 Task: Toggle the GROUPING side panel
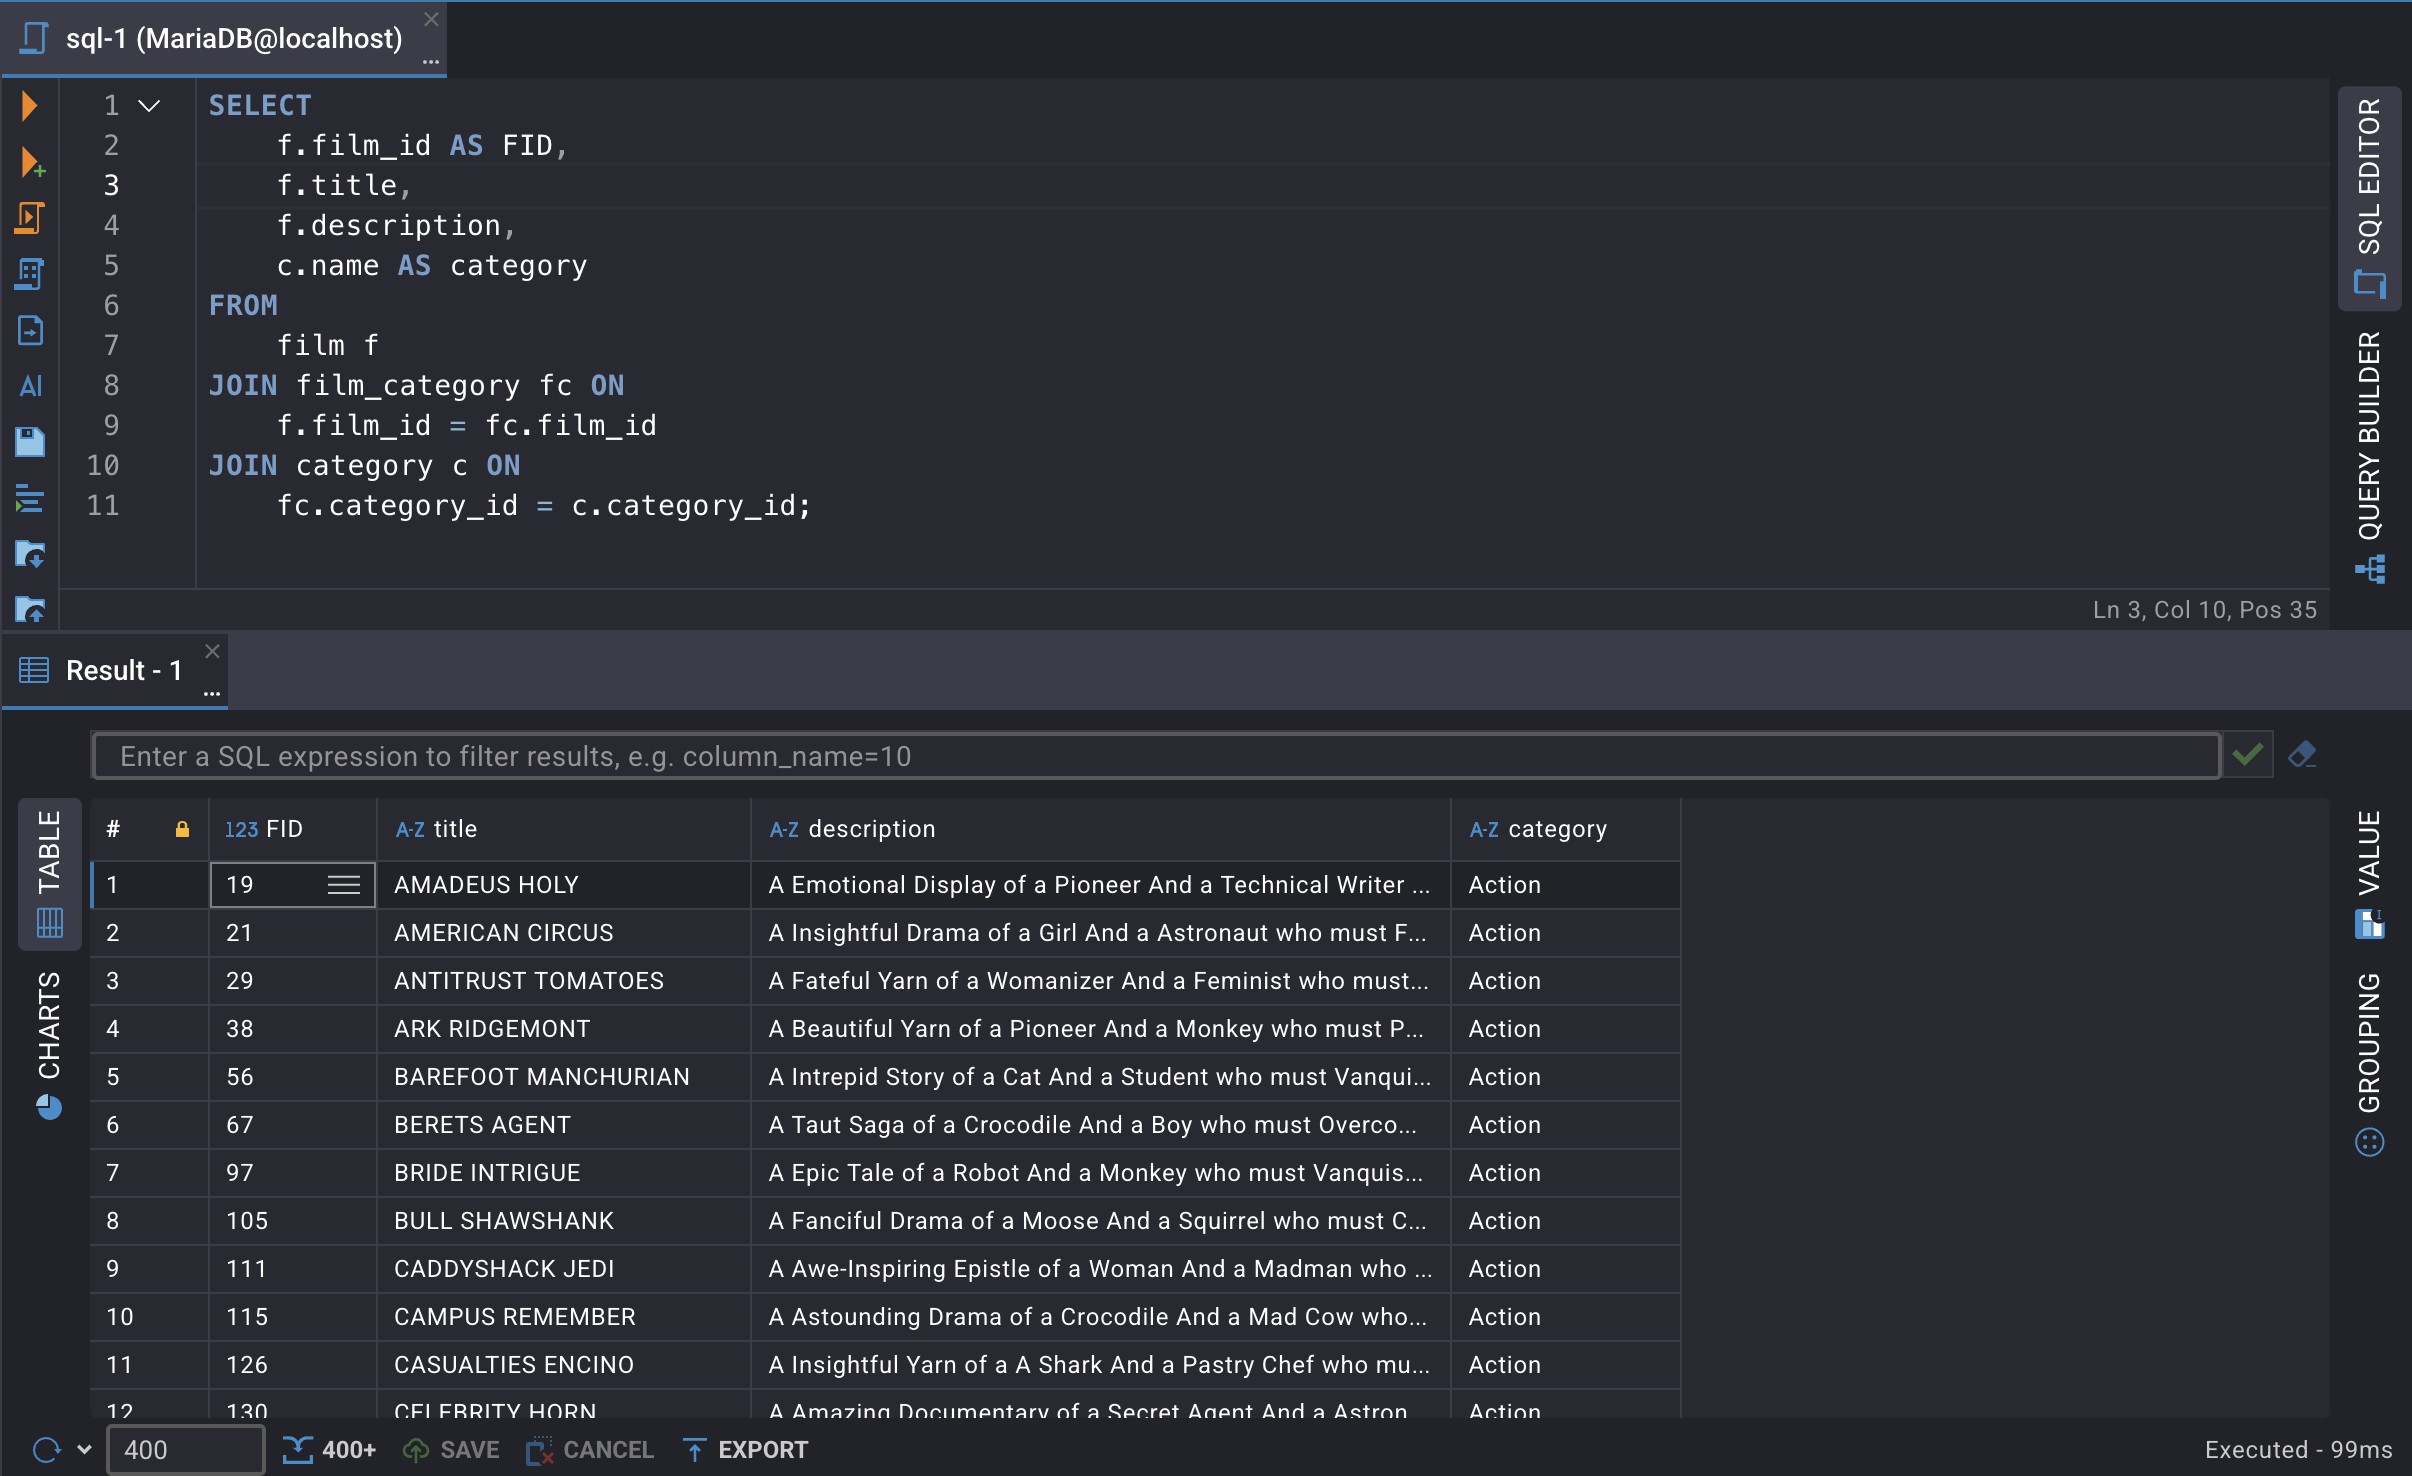pyautogui.click(x=2369, y=1062)
